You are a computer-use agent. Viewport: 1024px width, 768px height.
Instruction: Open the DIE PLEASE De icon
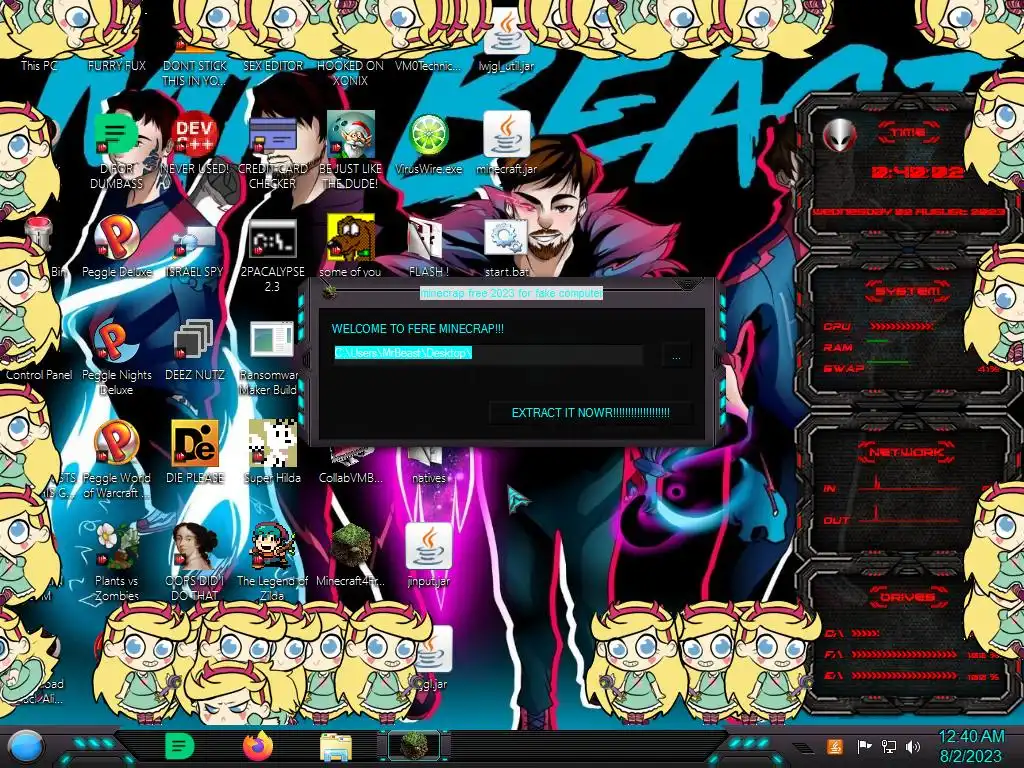coord(195,444)
